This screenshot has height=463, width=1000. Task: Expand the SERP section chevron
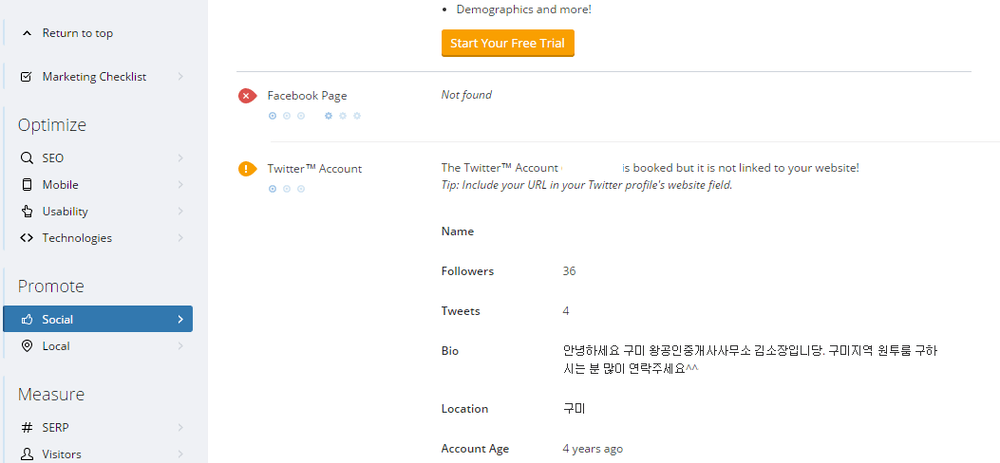click(x=180, y=427)
